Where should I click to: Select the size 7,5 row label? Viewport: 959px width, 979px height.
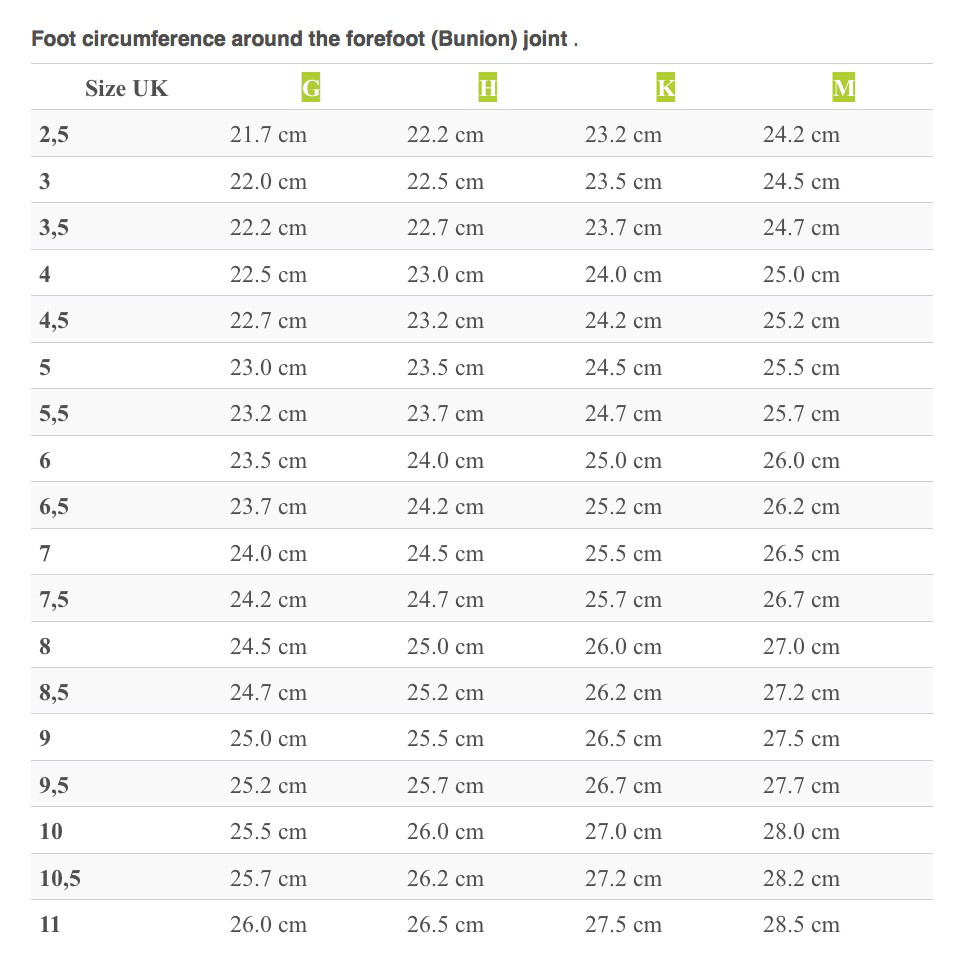(x=54, y=600)
